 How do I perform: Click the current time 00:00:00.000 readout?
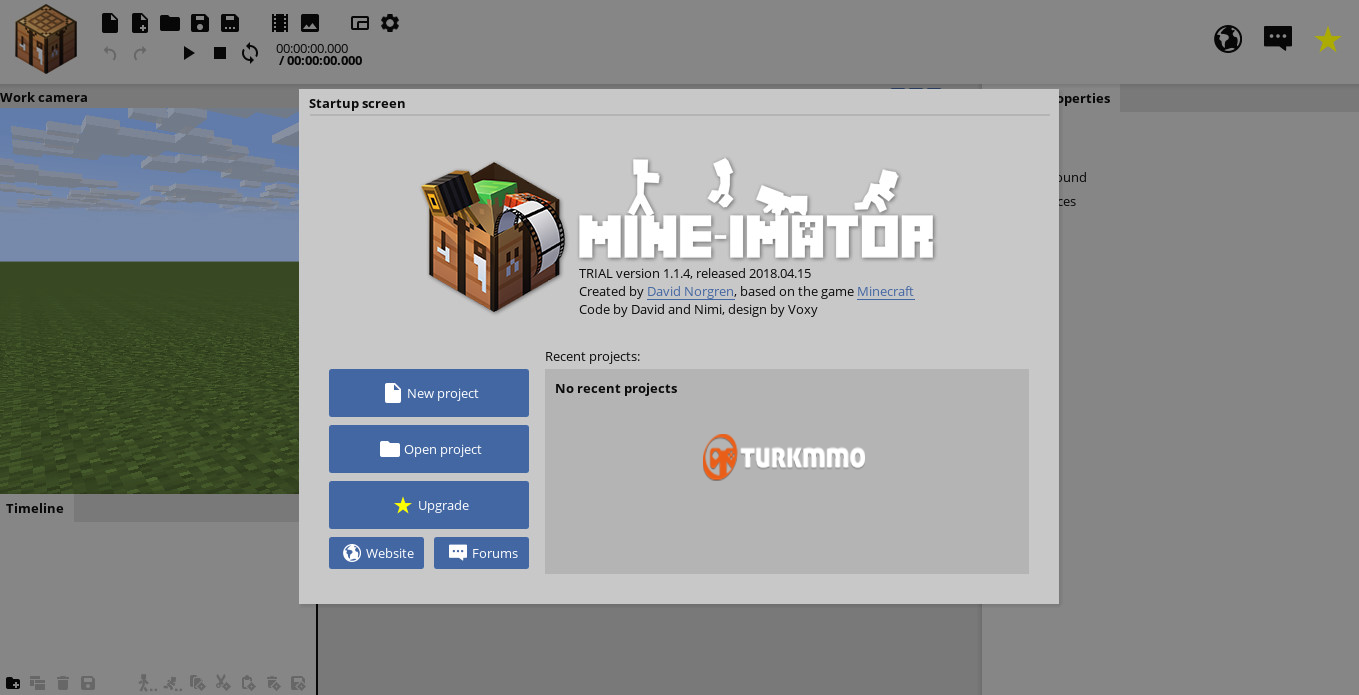(312, 48)
